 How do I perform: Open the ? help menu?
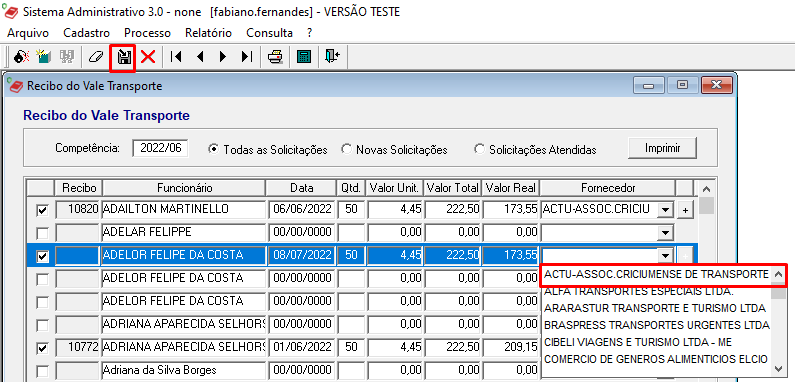click(309, 33)
